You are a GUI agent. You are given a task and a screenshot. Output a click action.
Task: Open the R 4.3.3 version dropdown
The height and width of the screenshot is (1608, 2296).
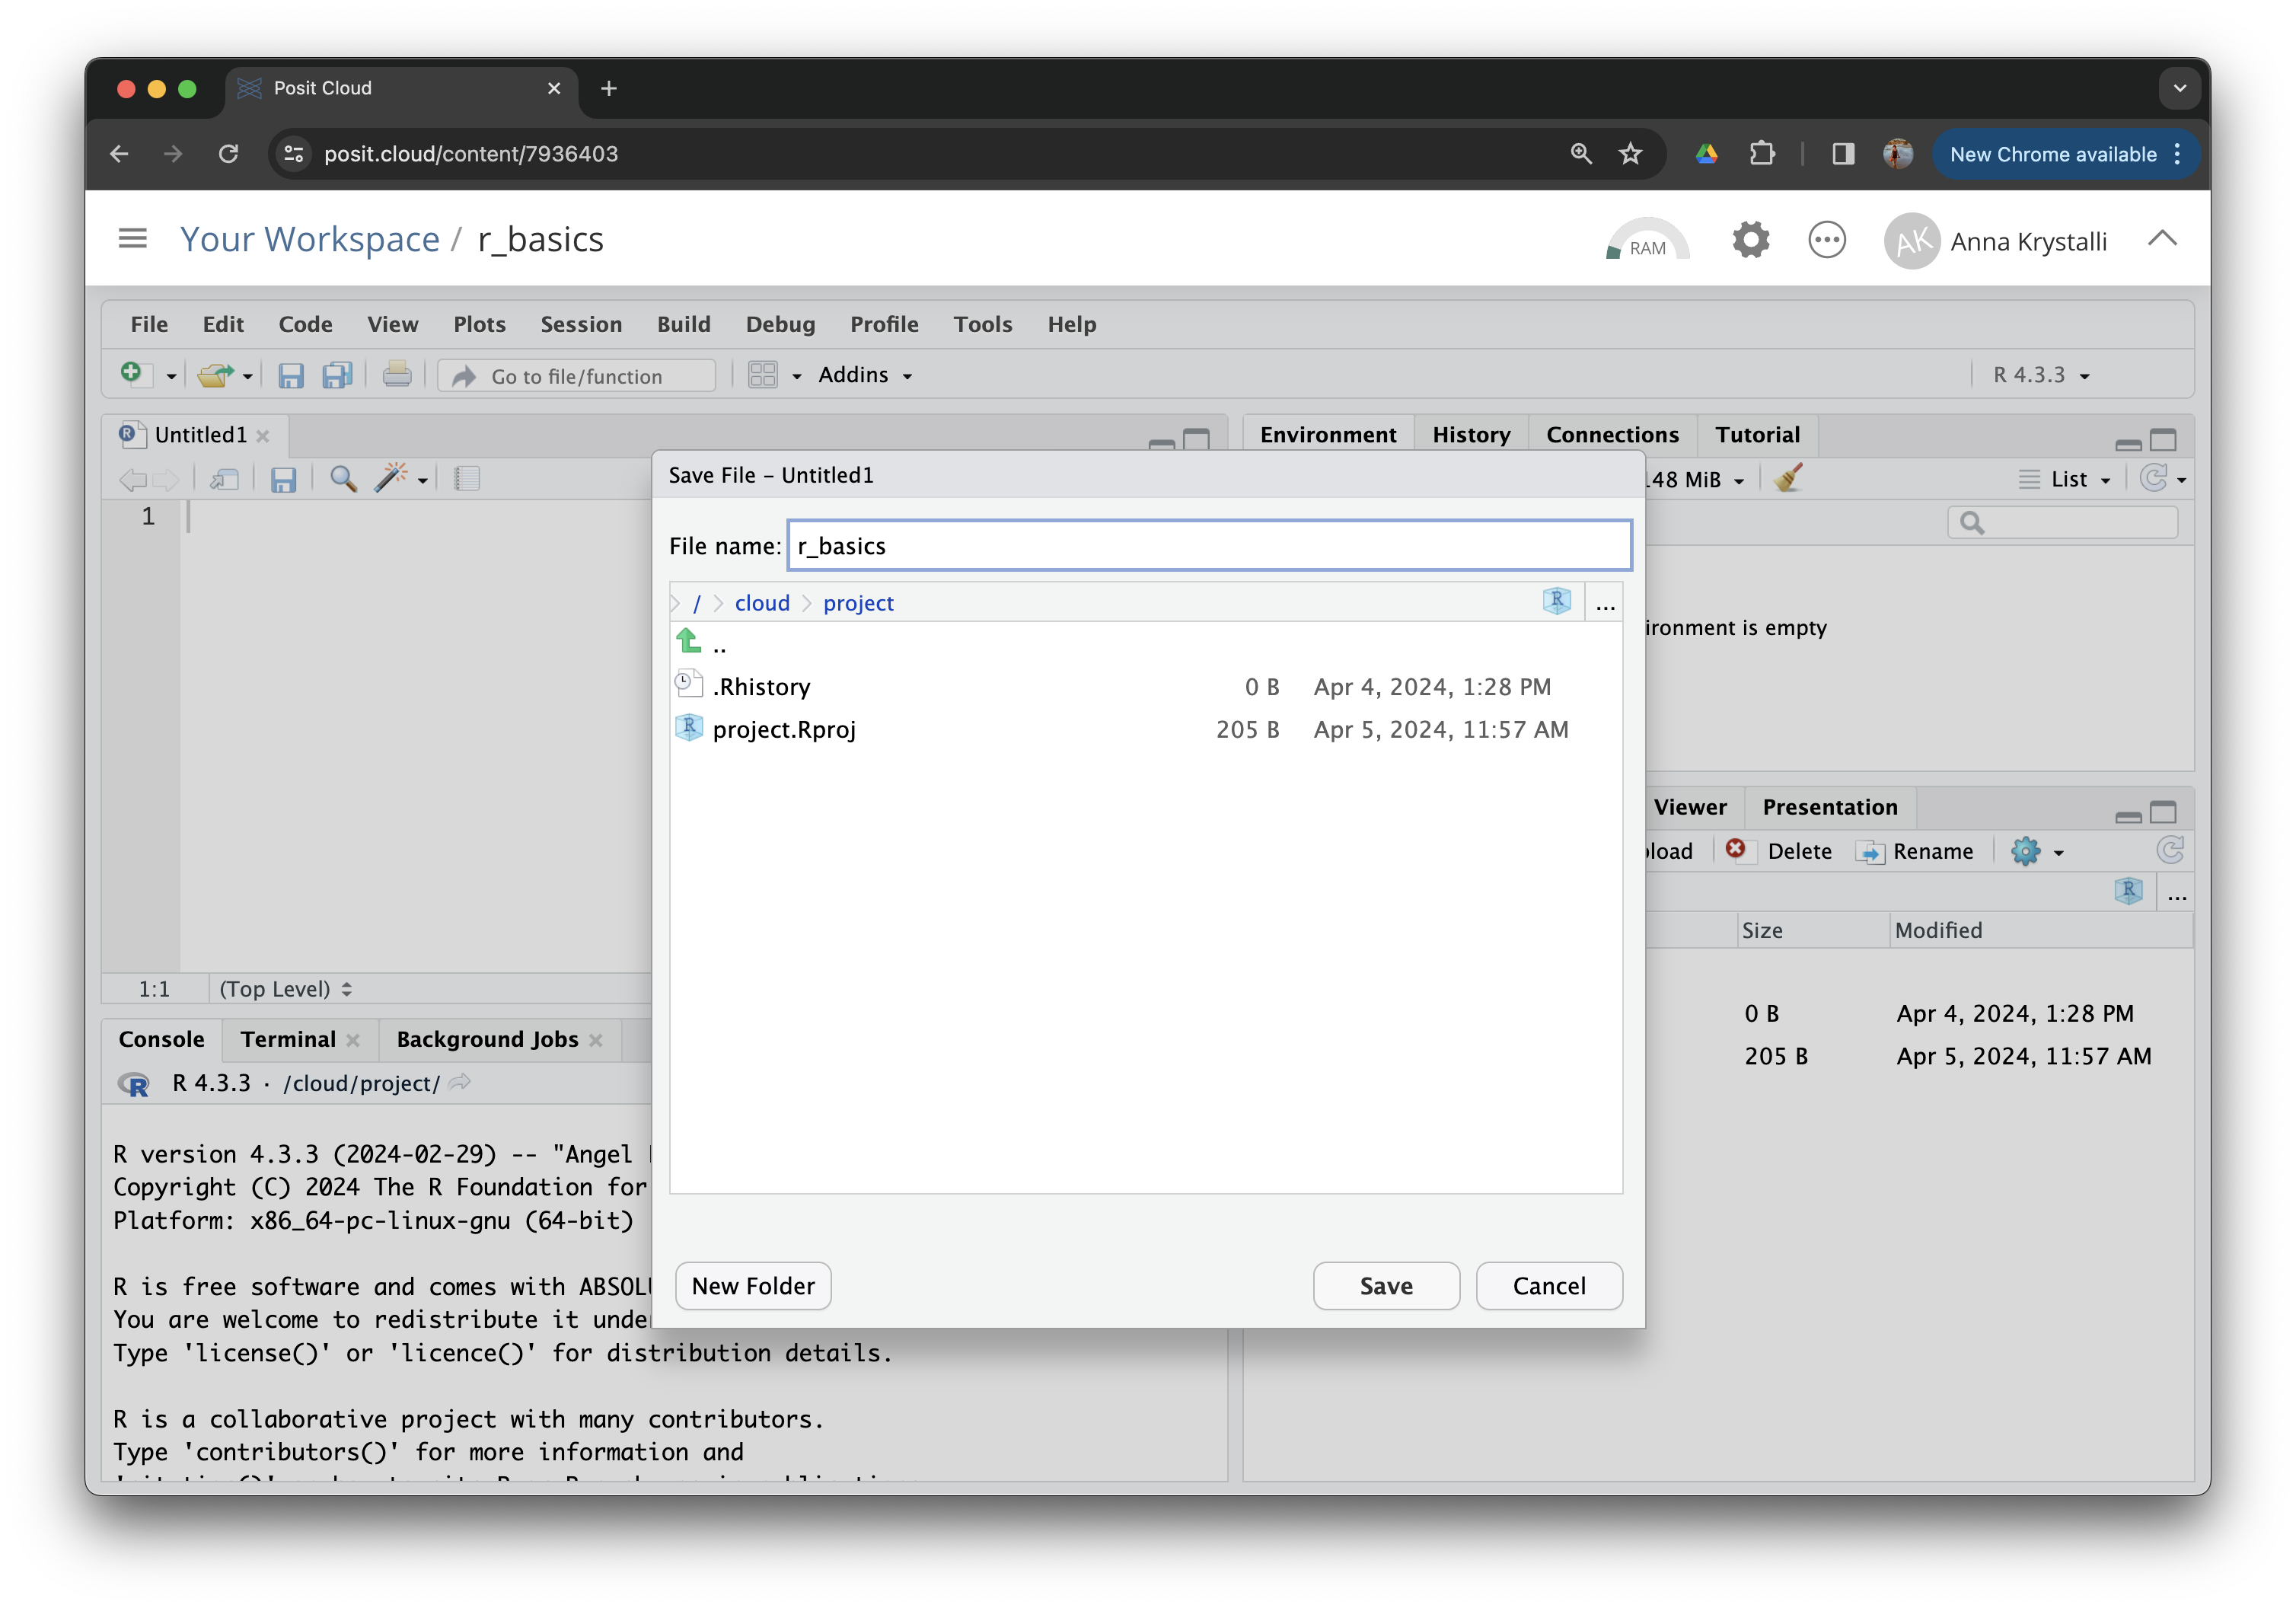(2041, 375)
